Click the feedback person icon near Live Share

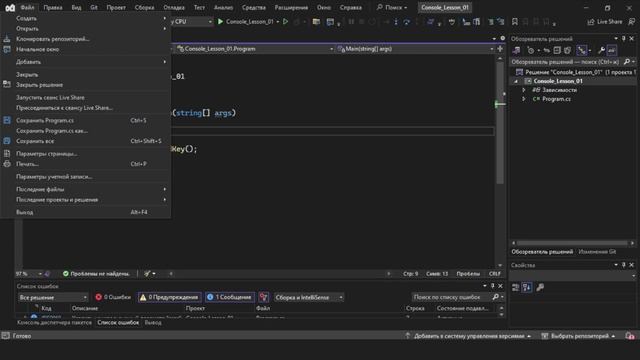tap(631, 22)
